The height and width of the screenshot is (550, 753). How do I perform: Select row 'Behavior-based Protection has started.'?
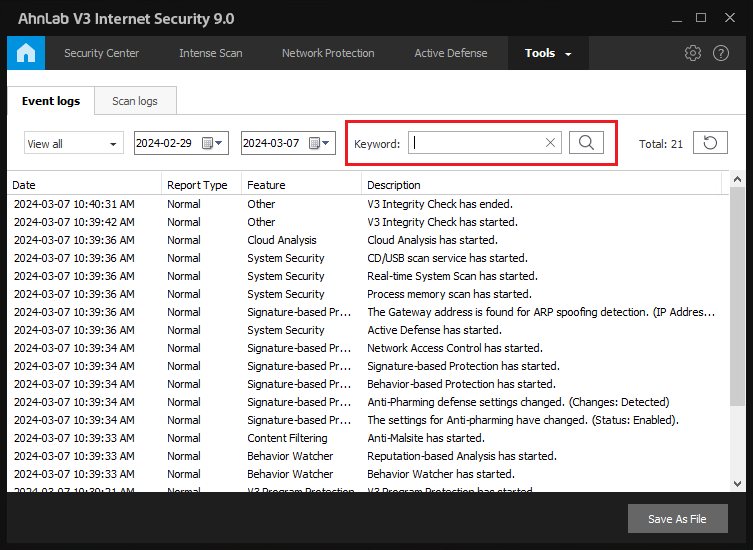(368, 384)
